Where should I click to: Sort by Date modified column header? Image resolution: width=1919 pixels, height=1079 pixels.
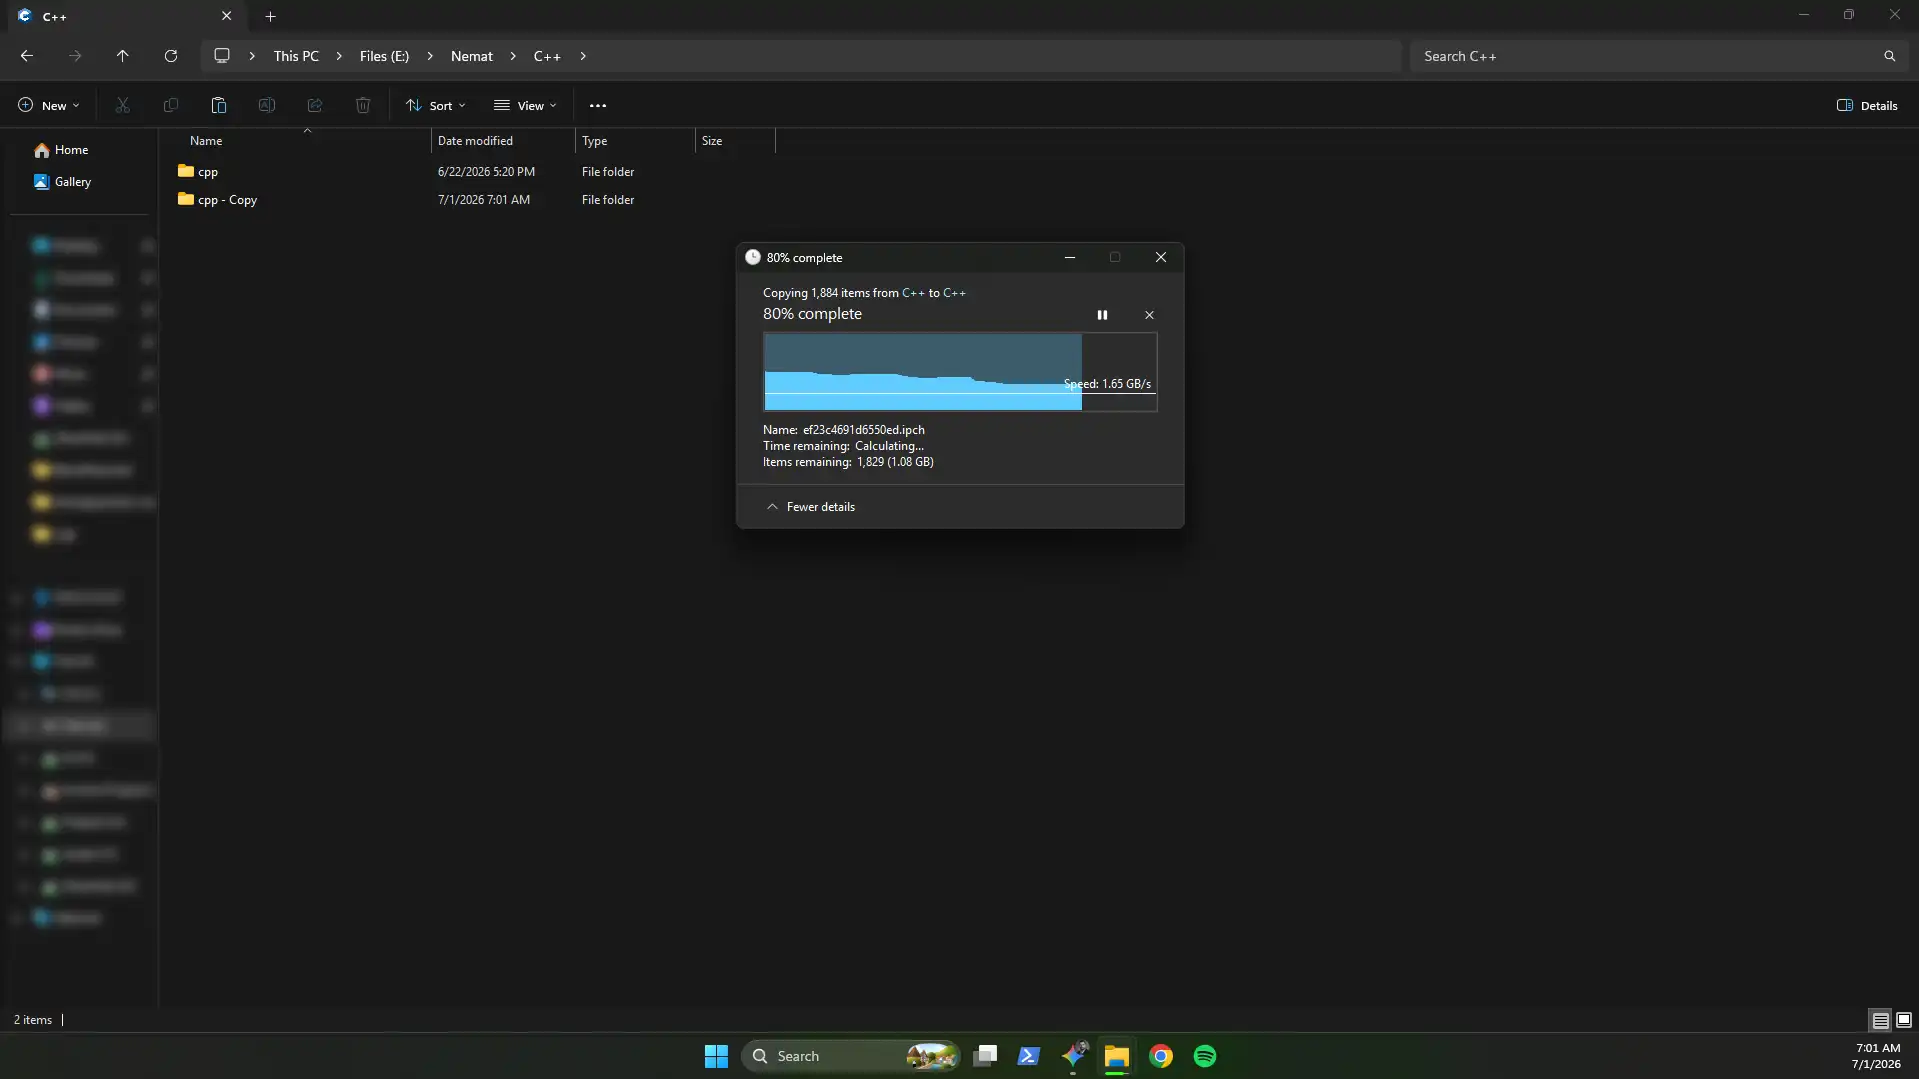[503, 141]
